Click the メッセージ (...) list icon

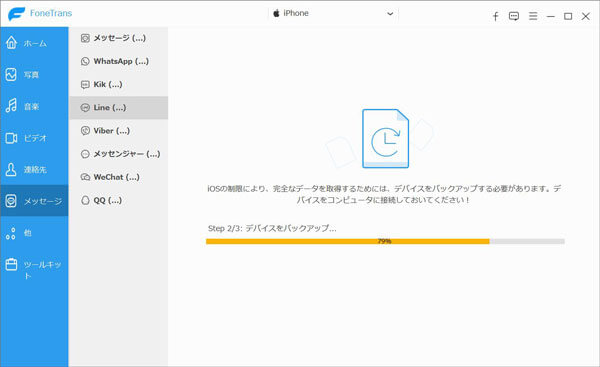pos(85,38)
